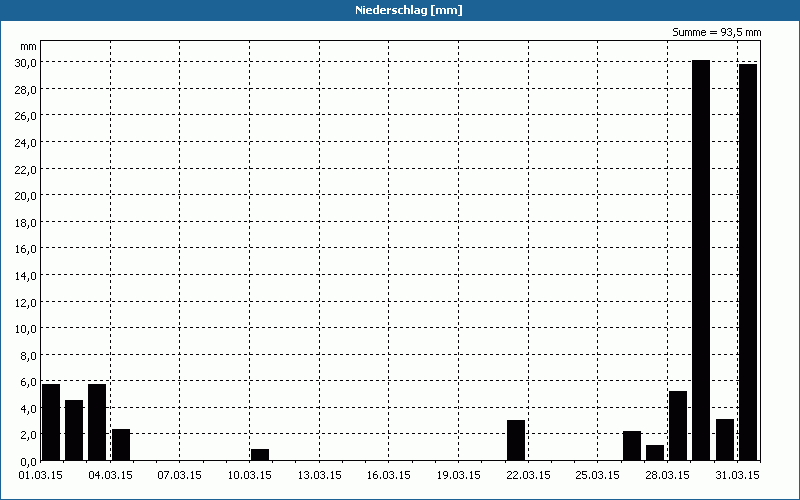Select the tallest bar exceeding 30 mm
The height and width of the screenshot is (500, 800).
pos(701,260)
